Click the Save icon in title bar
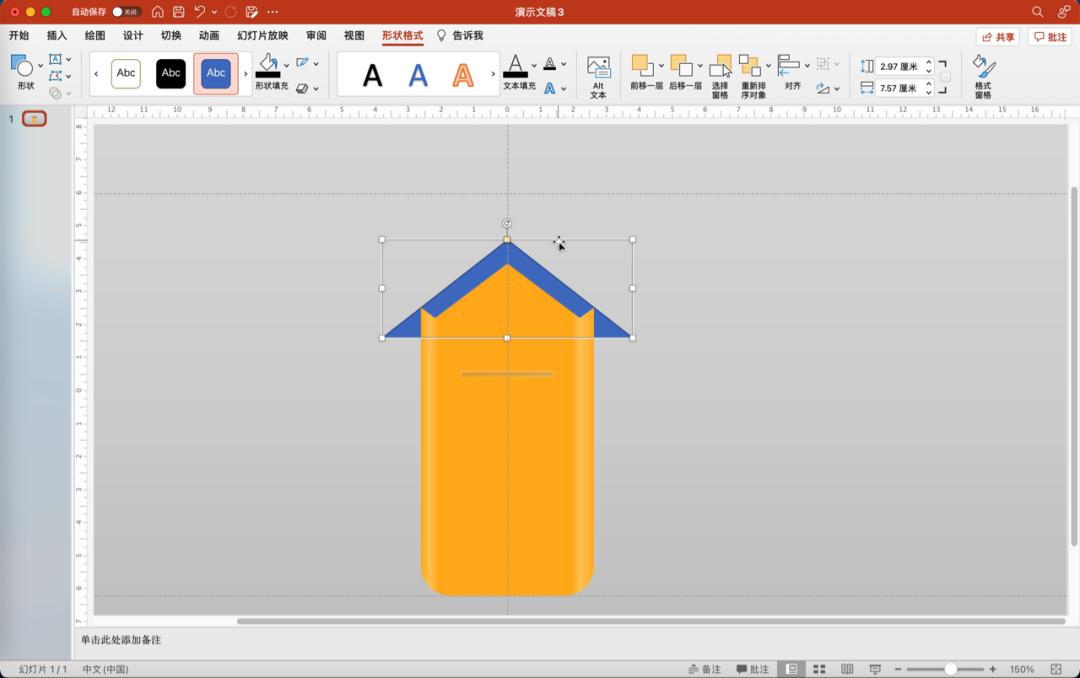 [x=179, y=12]
